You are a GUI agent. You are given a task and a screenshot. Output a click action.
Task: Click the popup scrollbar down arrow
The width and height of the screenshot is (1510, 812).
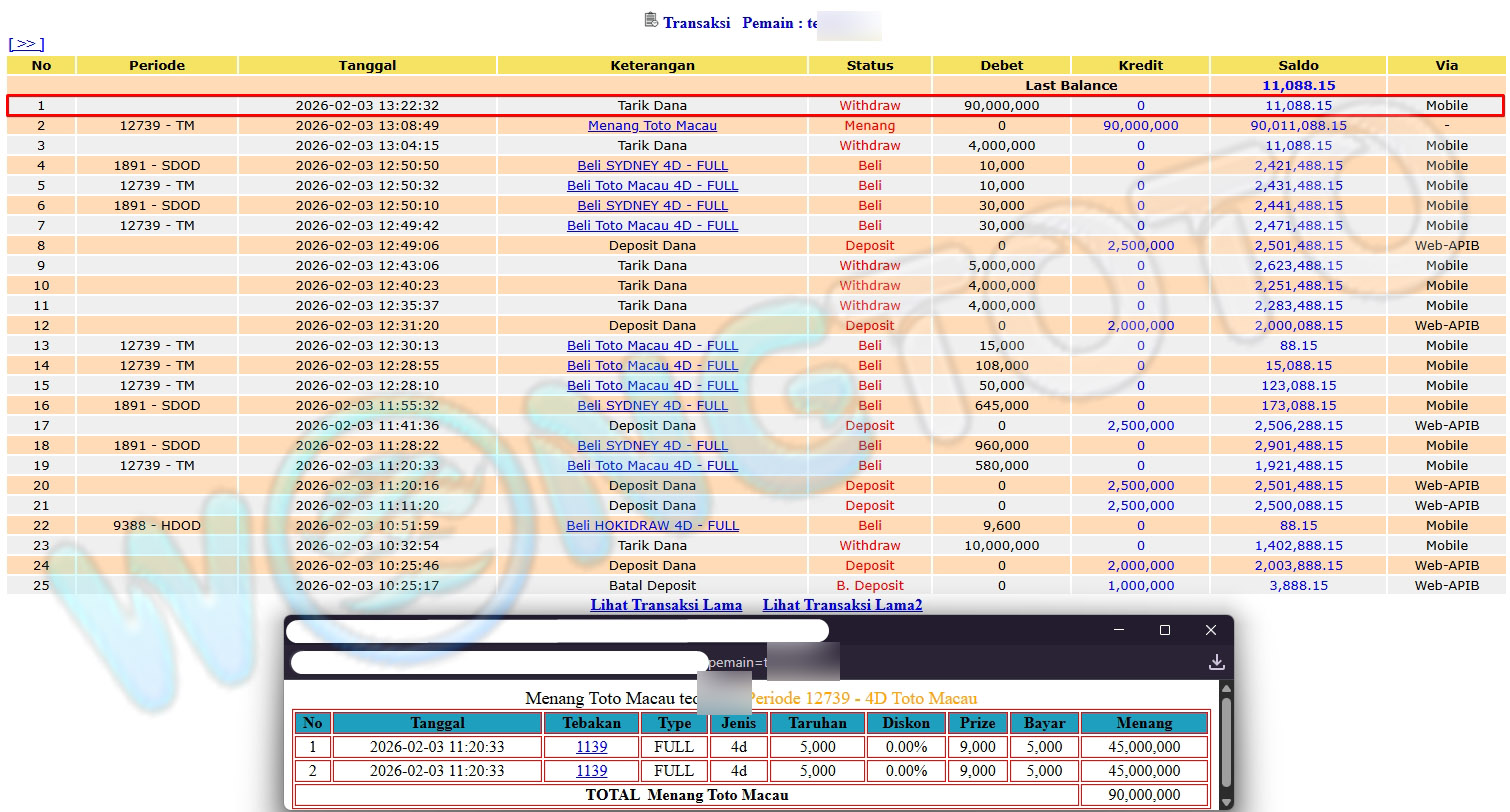point(1226,802)
